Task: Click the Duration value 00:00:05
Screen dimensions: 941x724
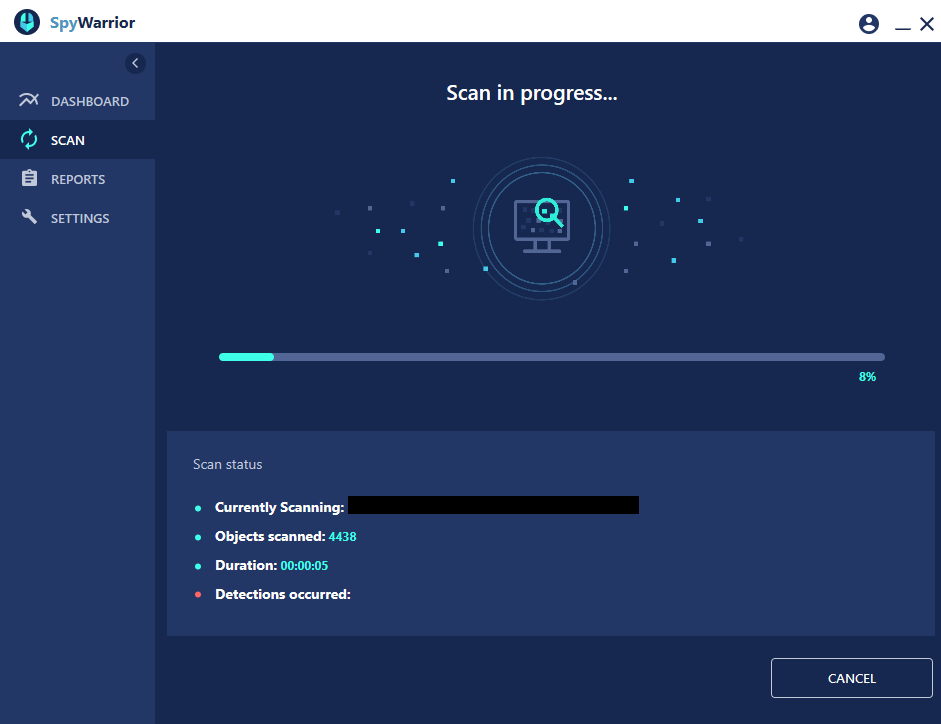Action: click(x=304, y=566)
